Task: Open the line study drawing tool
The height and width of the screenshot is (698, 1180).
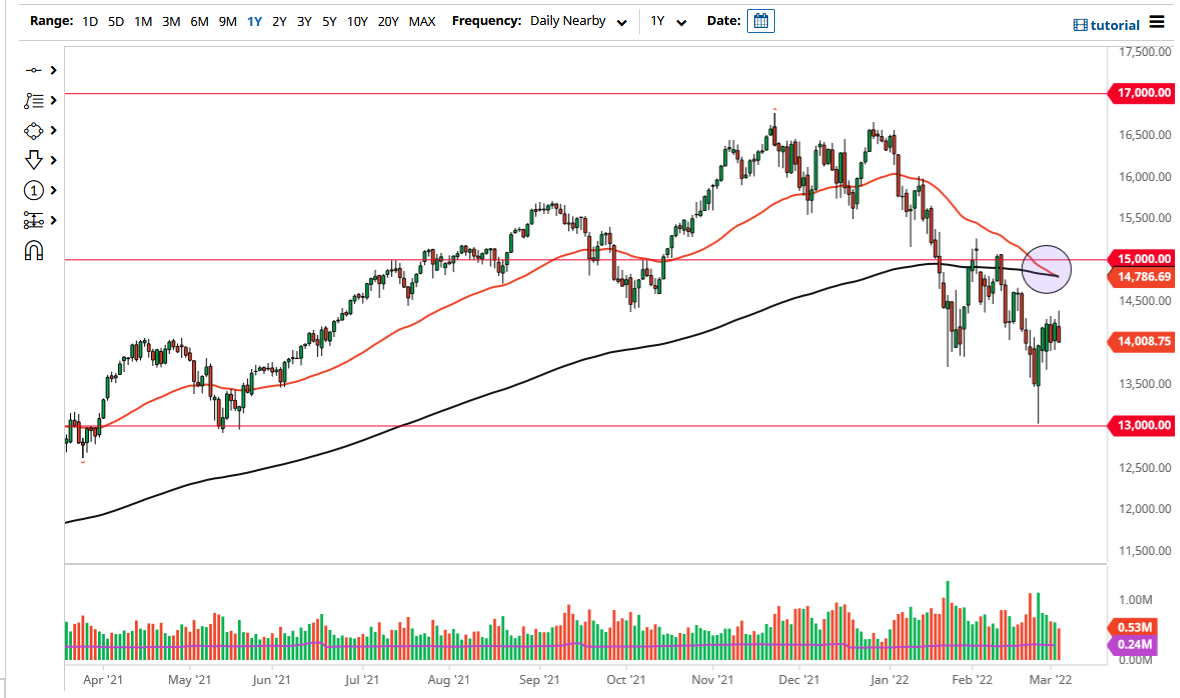Action: pyautogui.click(x=33, y=100)
